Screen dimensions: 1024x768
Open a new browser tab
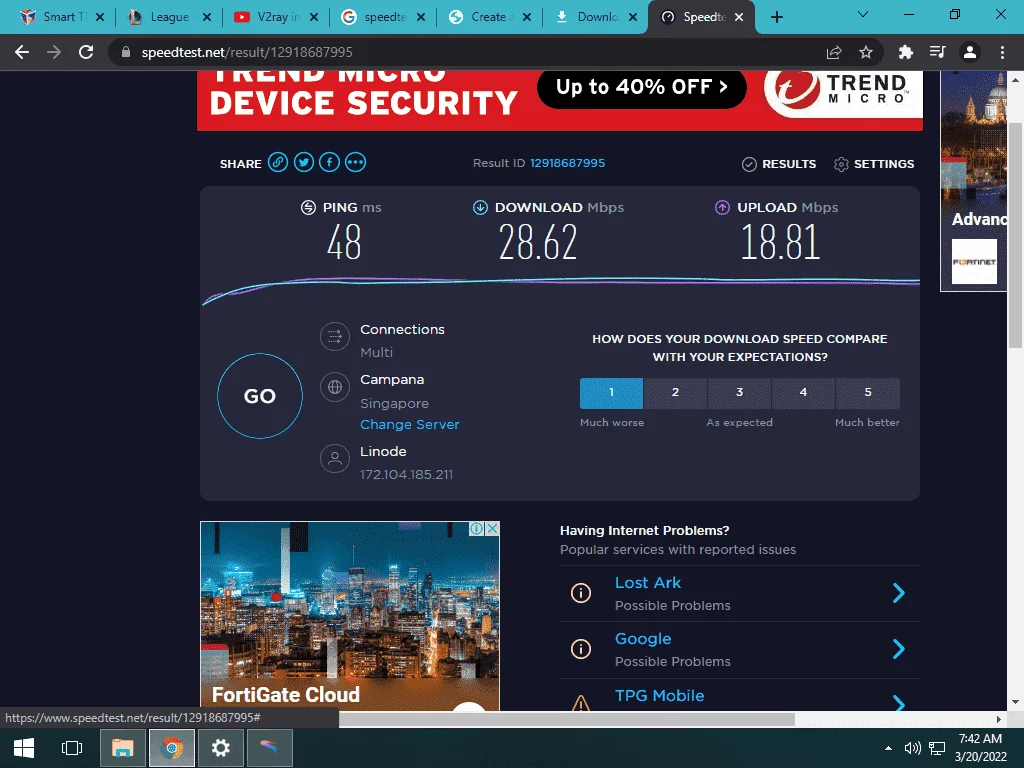[776, 17]
